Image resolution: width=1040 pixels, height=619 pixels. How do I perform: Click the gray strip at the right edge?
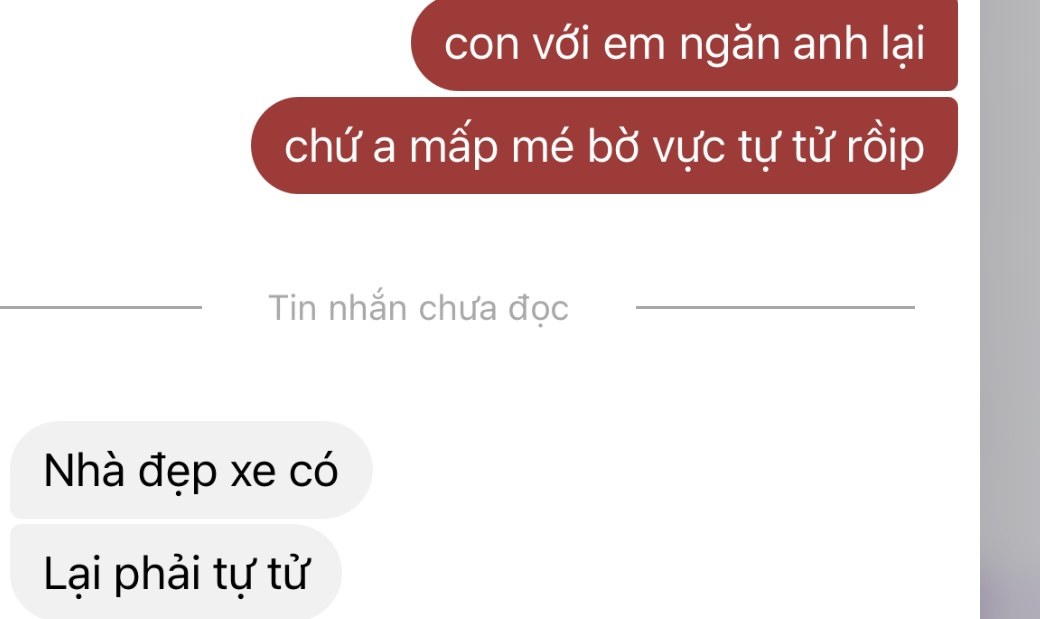[x=1010, y=309]
